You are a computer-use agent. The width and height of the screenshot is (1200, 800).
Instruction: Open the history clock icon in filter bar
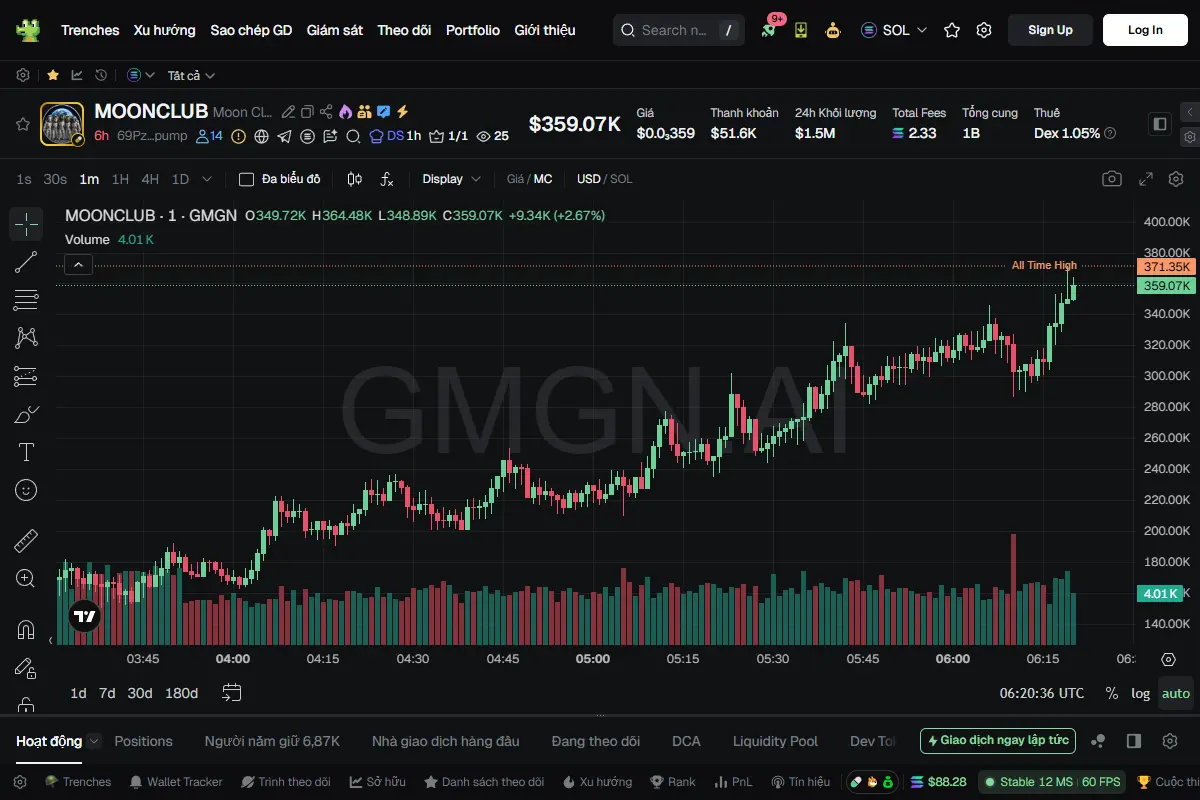coord(101,75)
